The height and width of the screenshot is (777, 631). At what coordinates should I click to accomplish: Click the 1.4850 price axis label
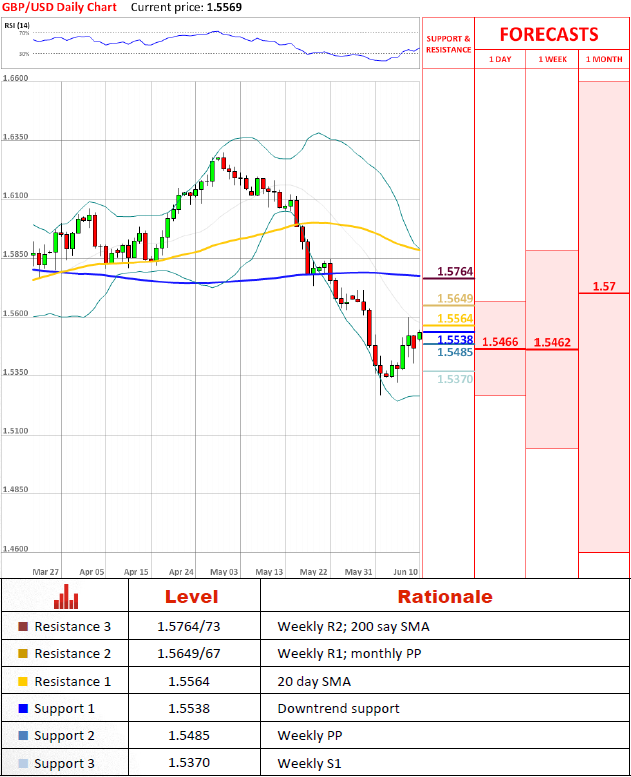pos(15,489)
